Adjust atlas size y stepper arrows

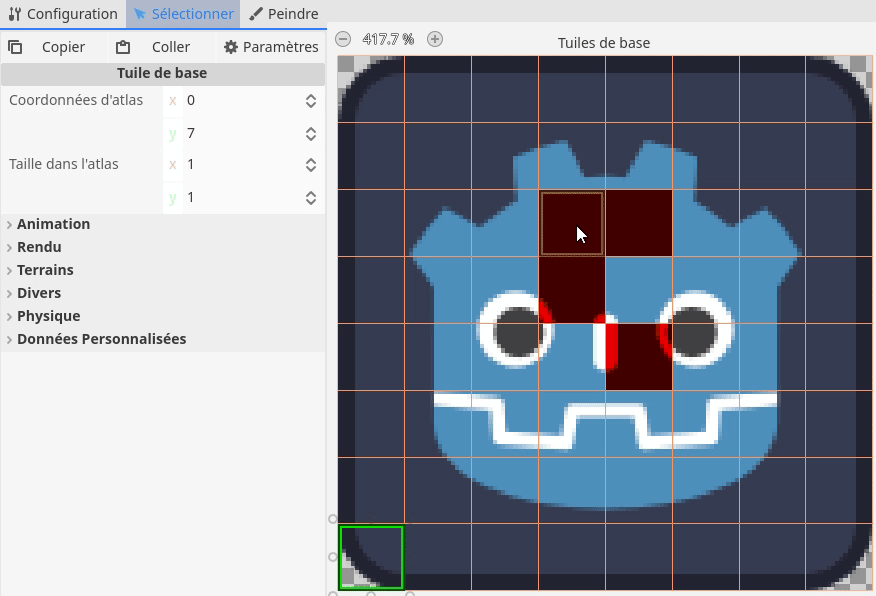(x=311, y=197)
